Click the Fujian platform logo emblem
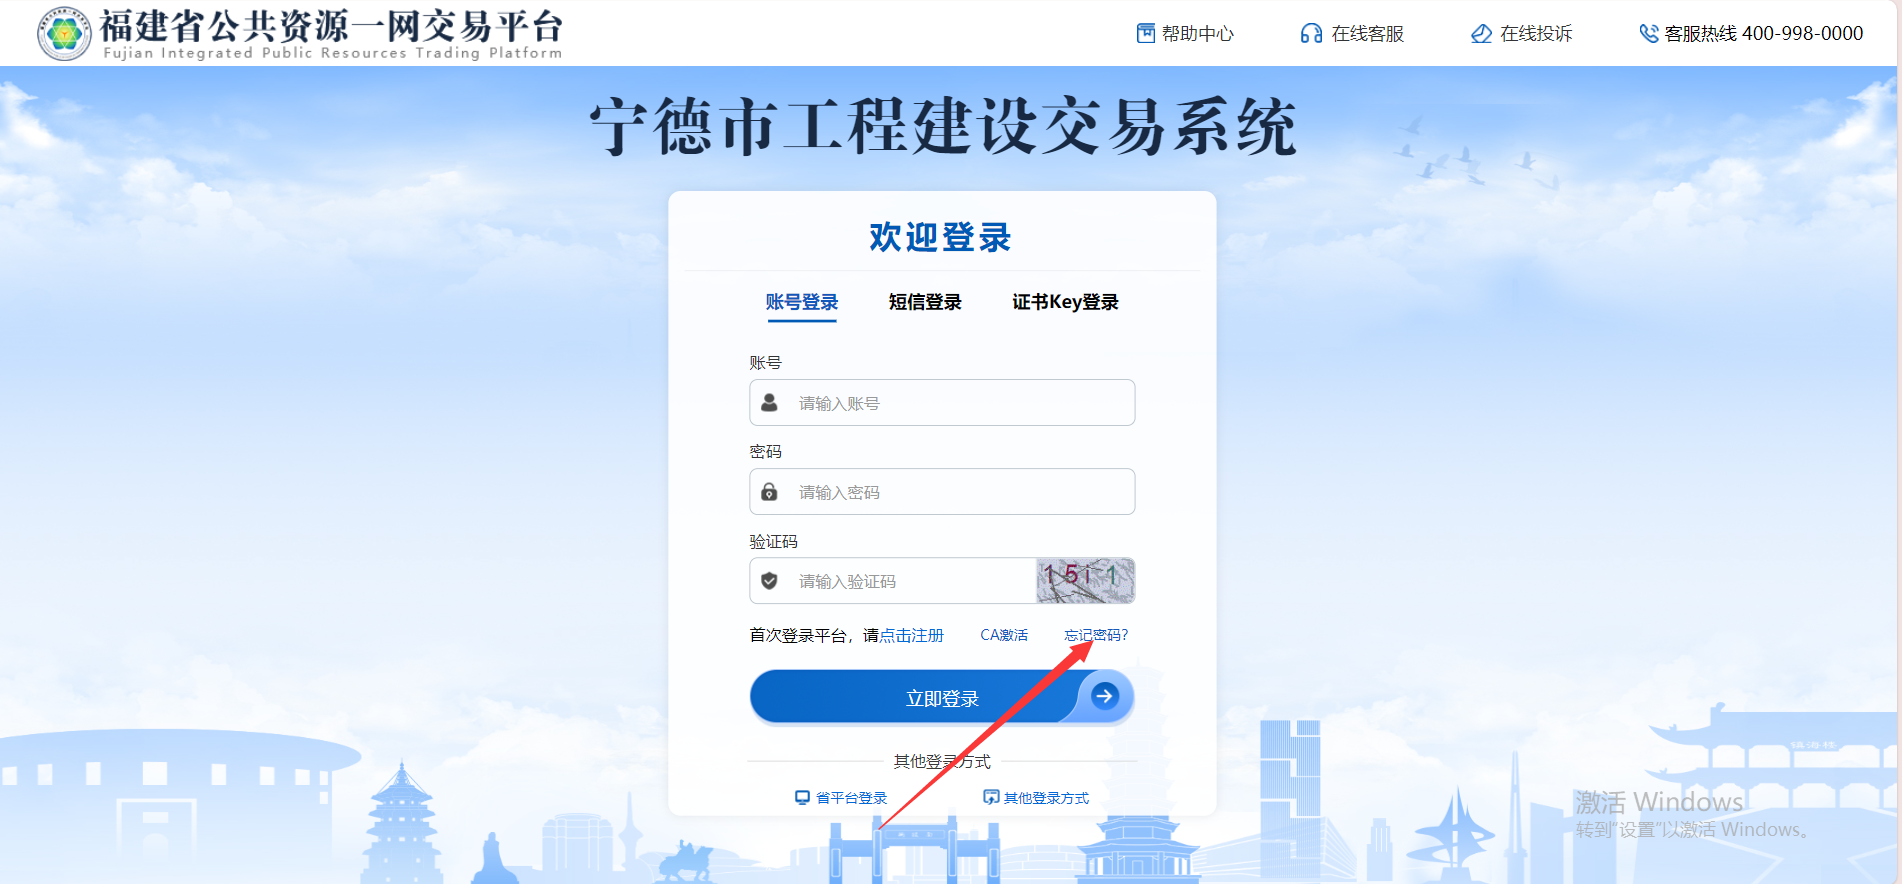 click(x=64, y=33)
